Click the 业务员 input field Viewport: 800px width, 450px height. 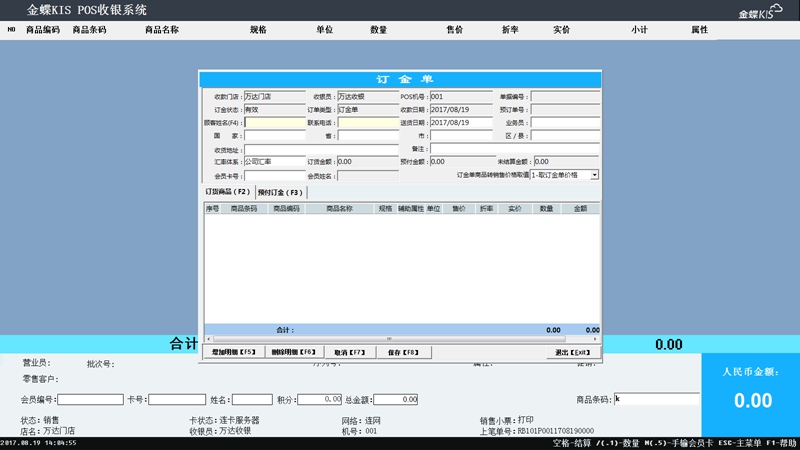pyautogui.click(x=564, y=123)
